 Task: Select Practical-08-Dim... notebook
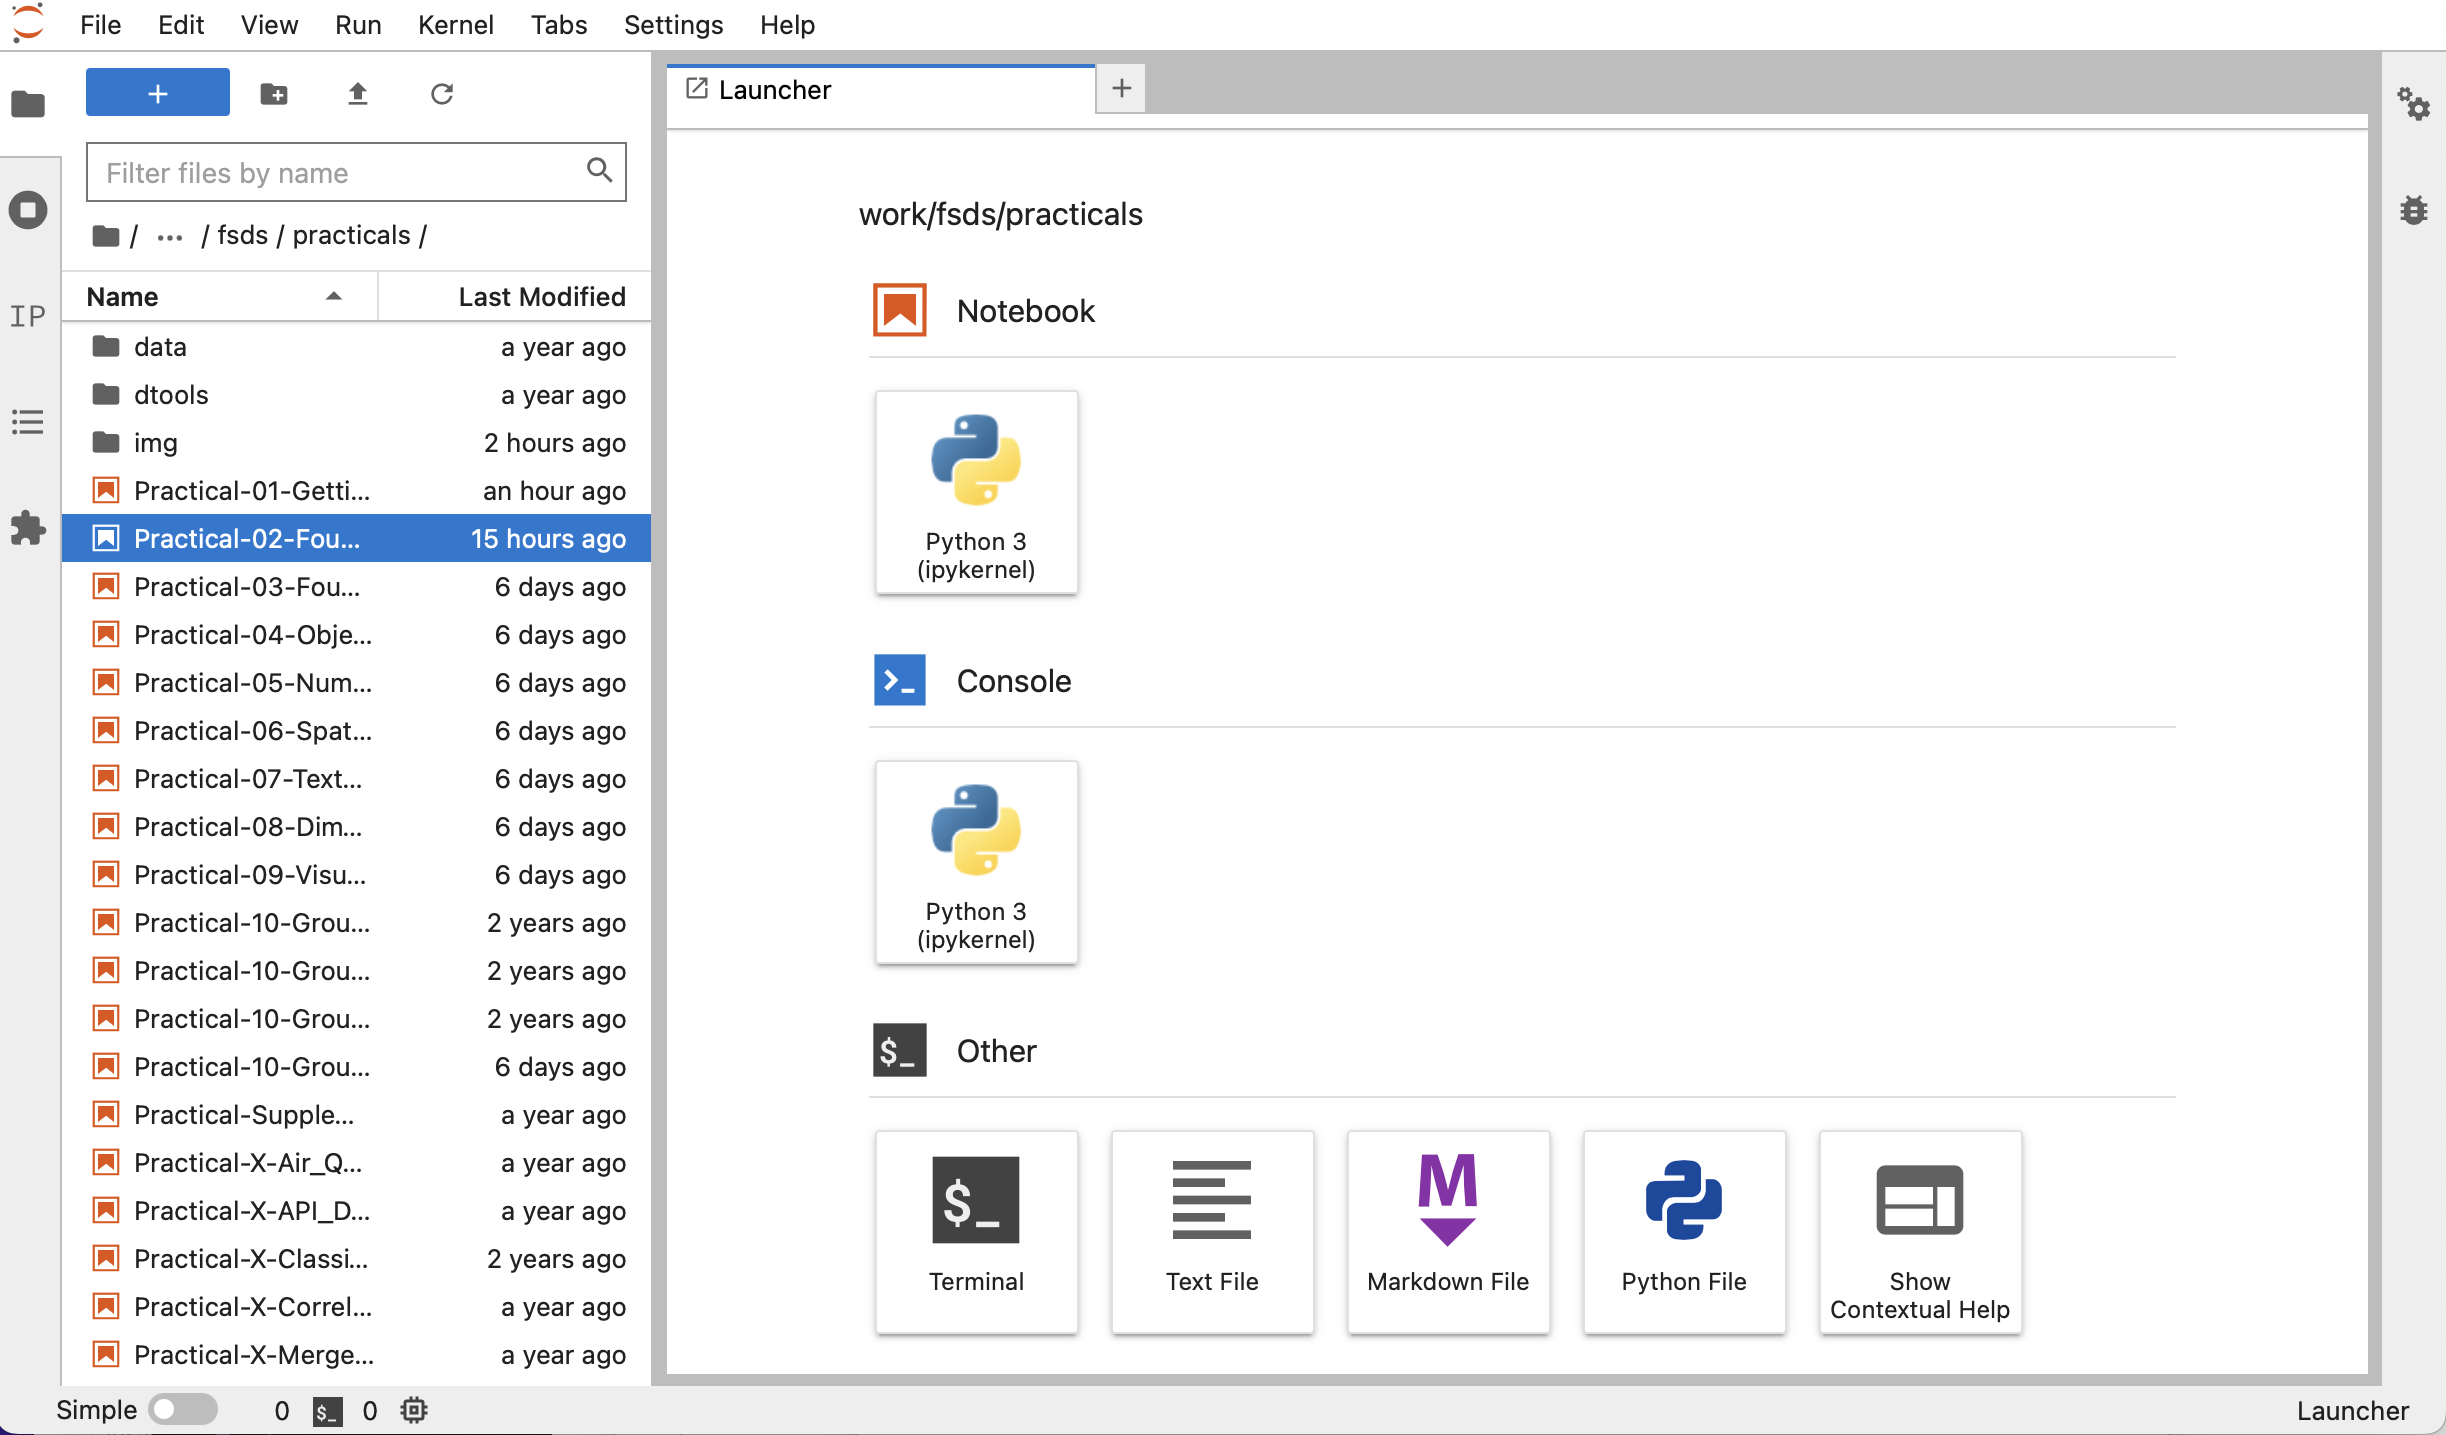tap(356, 827)
